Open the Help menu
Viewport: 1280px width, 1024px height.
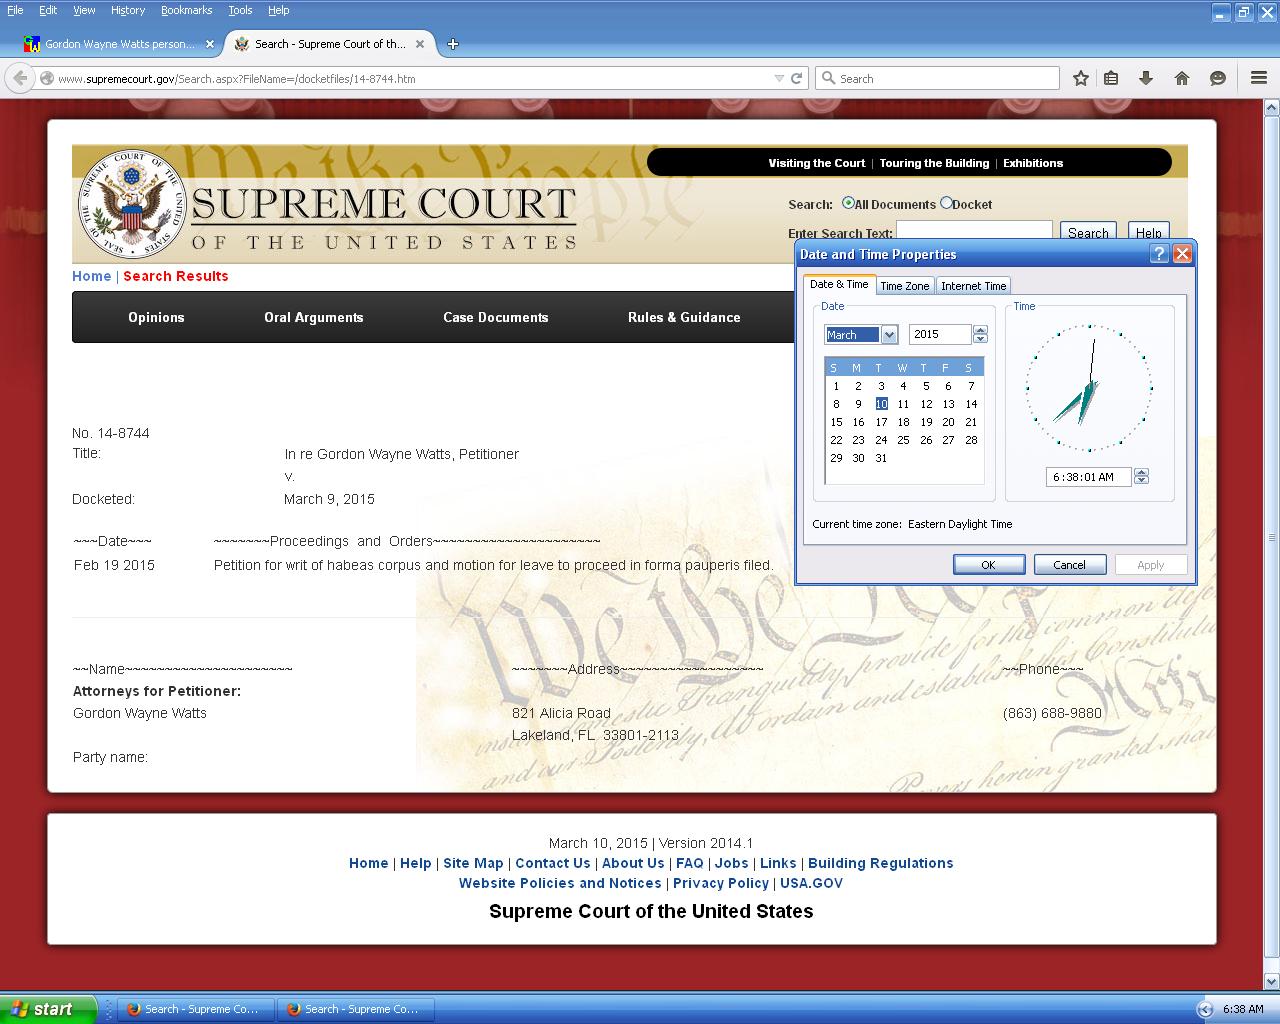click(x=279, y=10)
